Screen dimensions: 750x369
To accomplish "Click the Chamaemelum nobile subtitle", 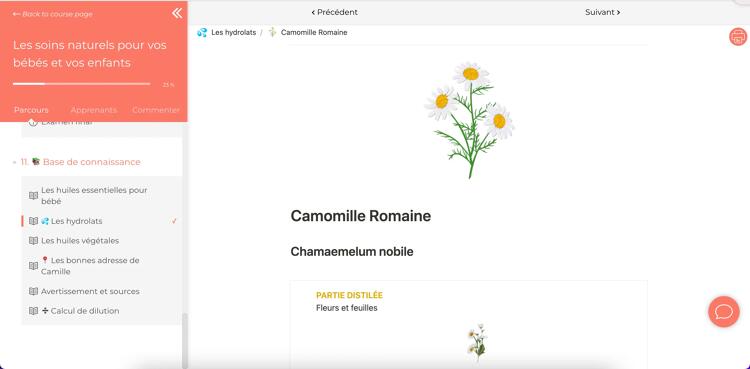I will [x=352, y=252].
